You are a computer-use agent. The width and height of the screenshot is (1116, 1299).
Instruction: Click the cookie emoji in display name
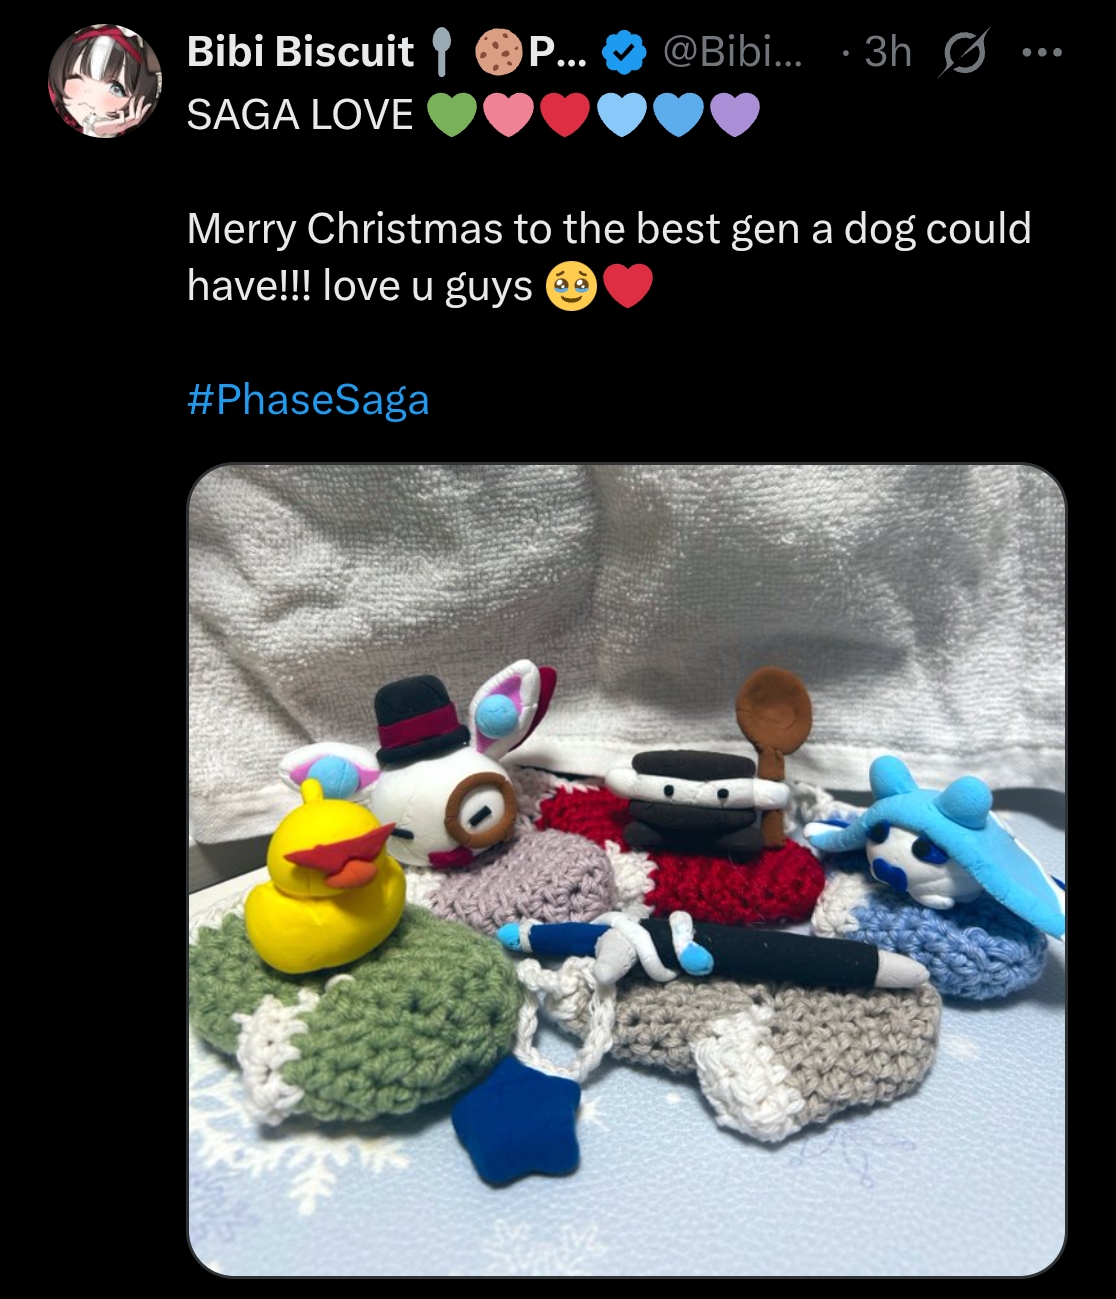click(498, 52)
